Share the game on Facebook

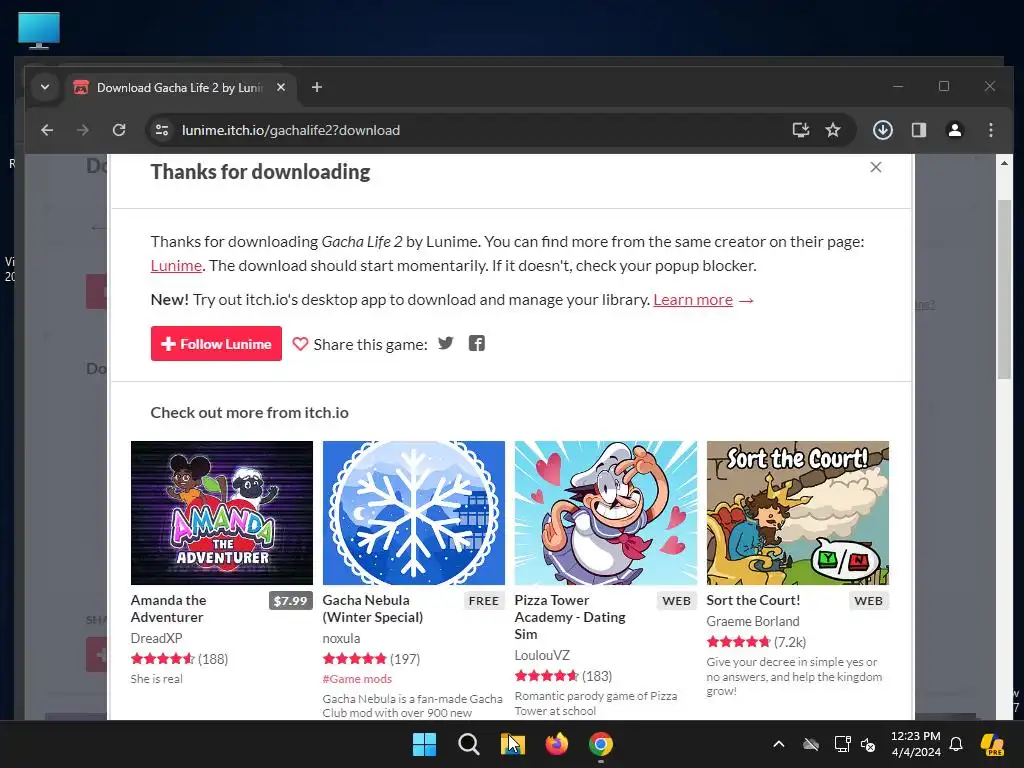[x=477, y=344]
